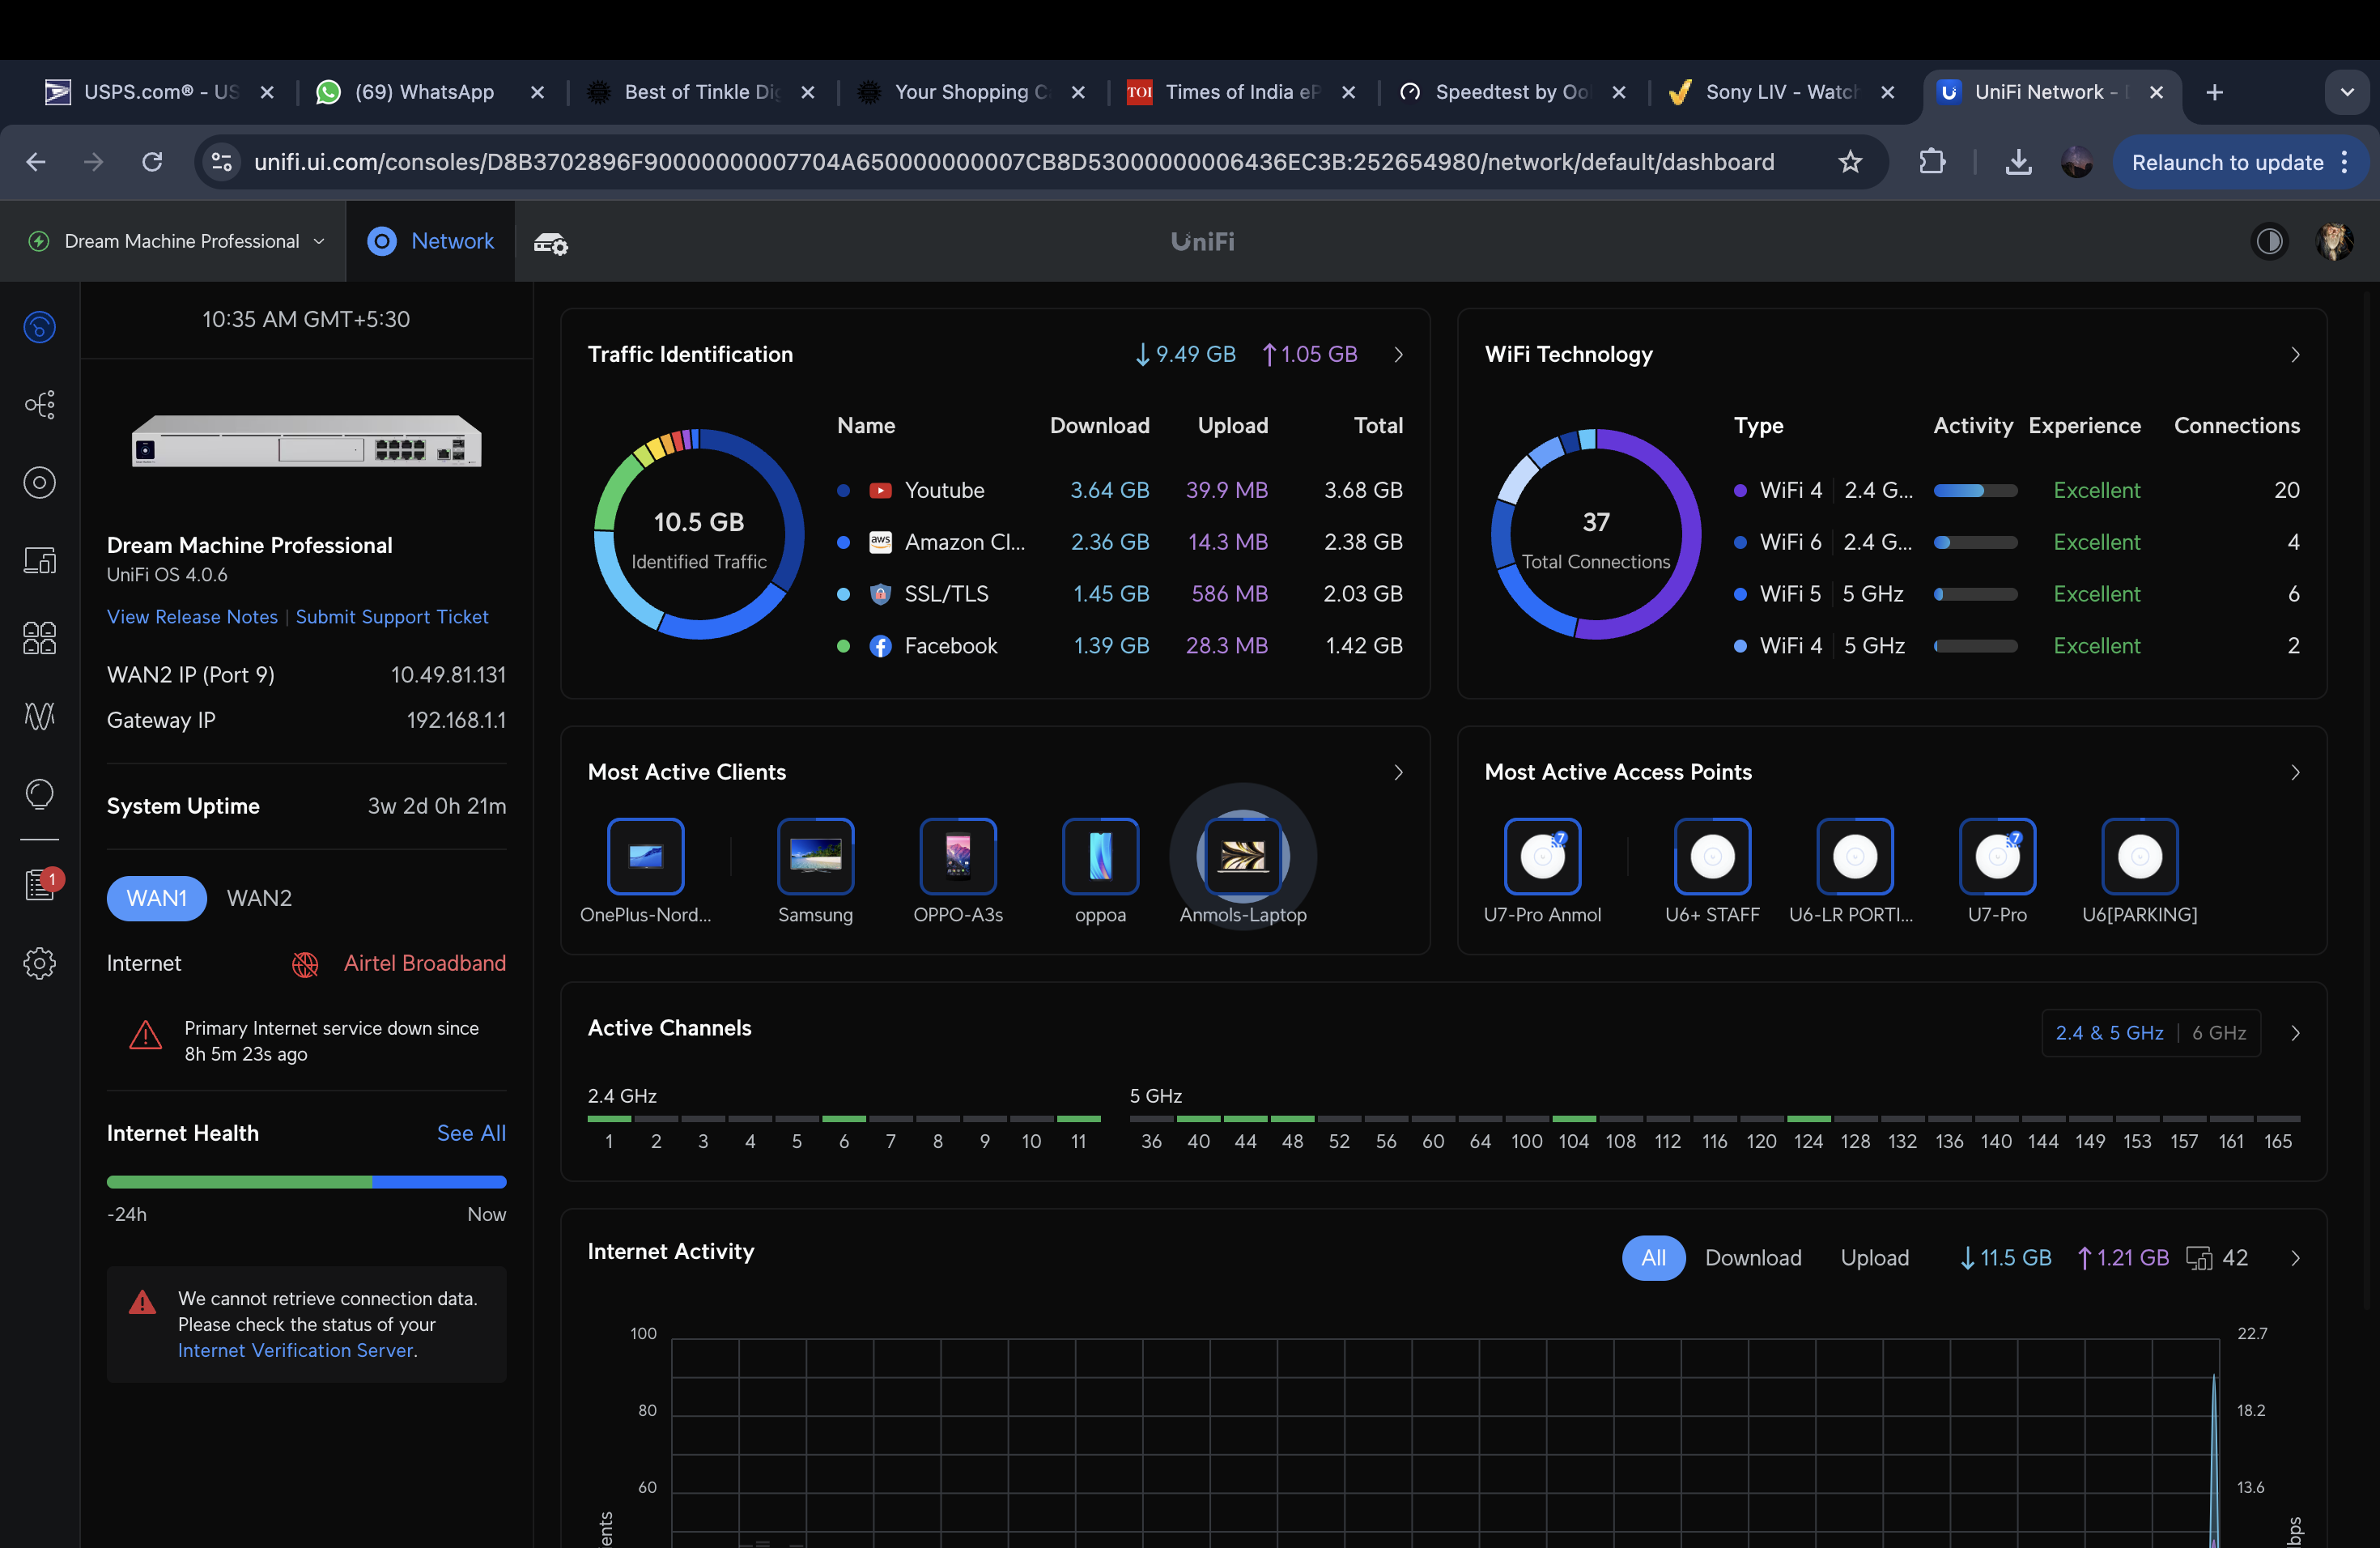Open UniFi Devices sidebar icon
Image resolution: width=2380 pixels, height=1548 pixels.
tap(39, 483)
